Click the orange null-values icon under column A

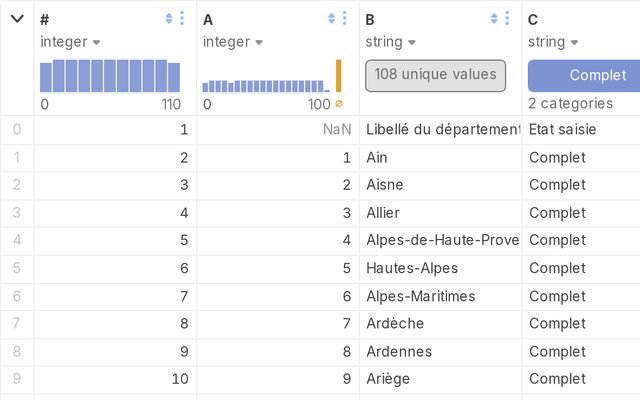[x=339, y=104]
